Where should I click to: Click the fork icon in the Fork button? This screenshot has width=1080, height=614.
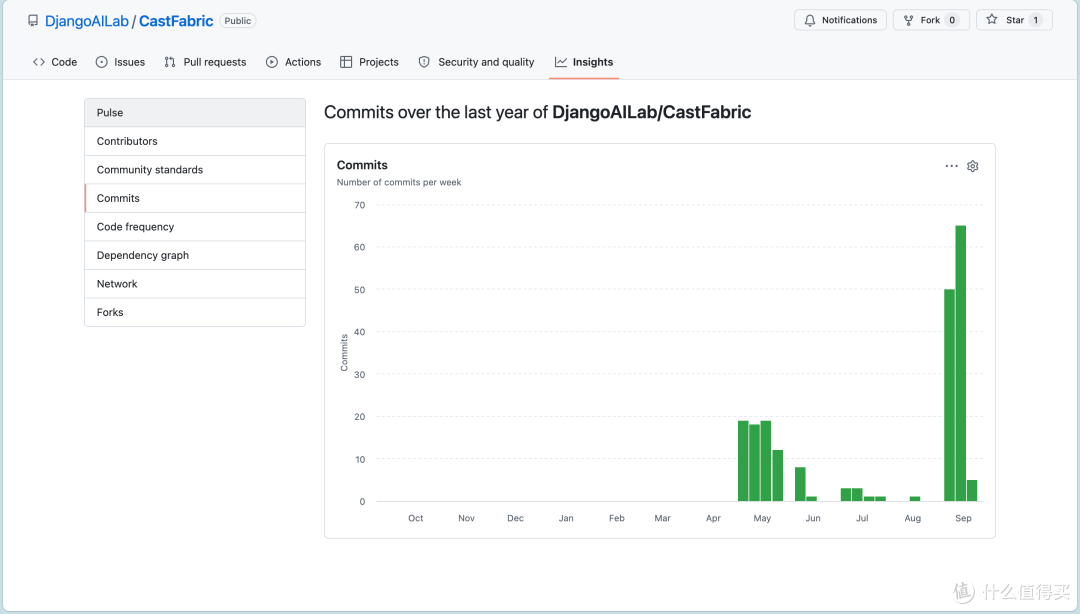pos(908,20)
